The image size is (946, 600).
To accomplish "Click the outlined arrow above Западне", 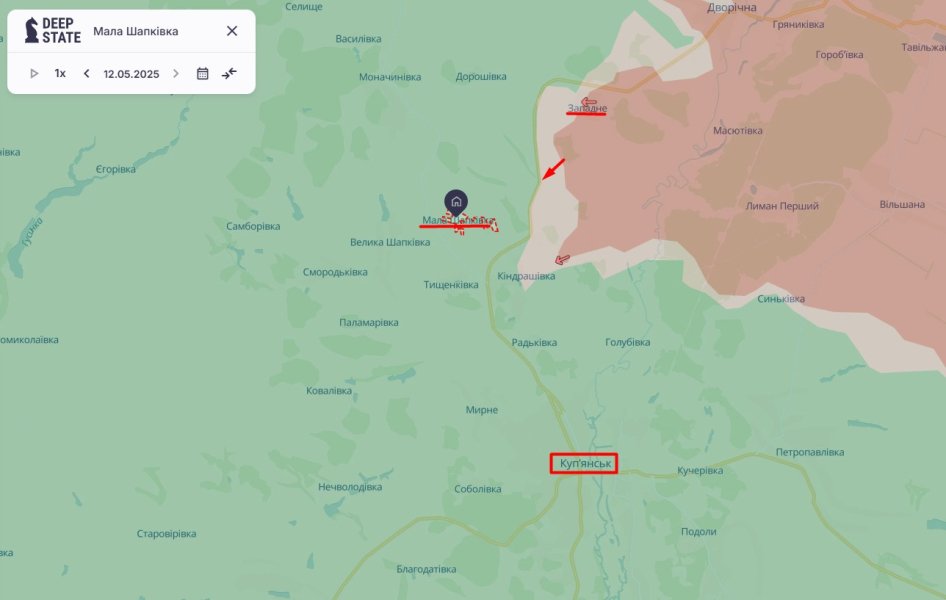I will (588, 101).
